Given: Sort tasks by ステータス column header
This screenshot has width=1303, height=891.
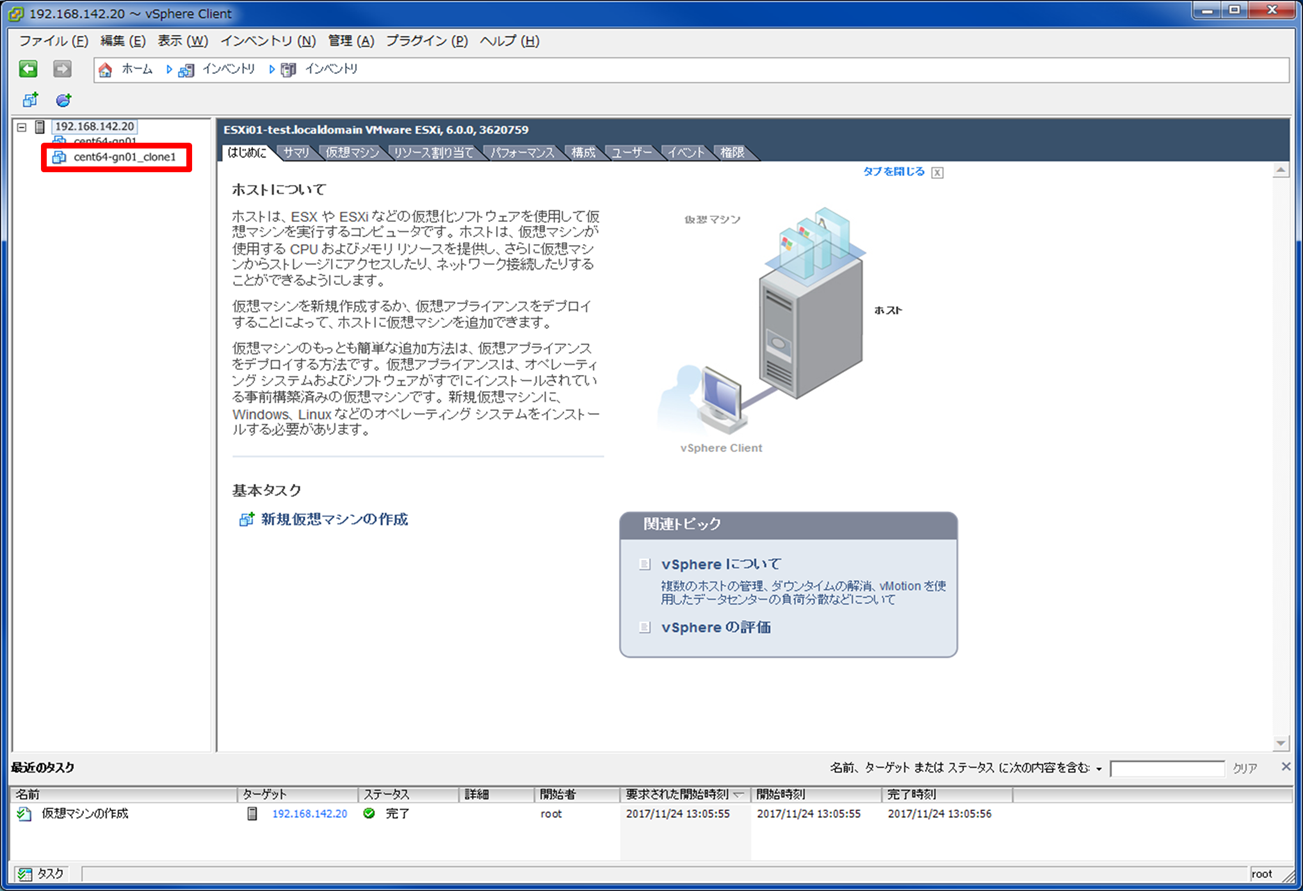Looking at the screenshot, I should pyautogui.click(x=409, y=795).
